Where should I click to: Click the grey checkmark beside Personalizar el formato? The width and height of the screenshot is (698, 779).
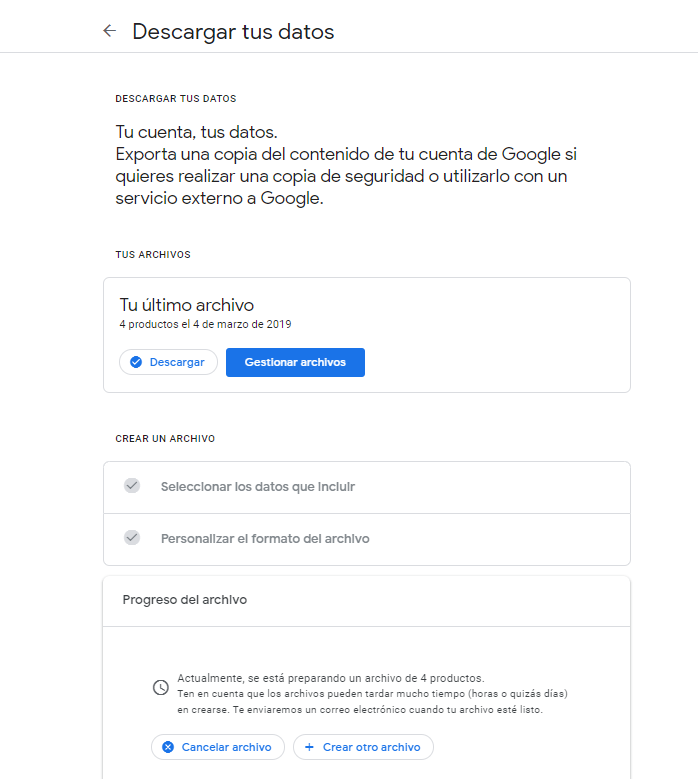pos(132,538)
